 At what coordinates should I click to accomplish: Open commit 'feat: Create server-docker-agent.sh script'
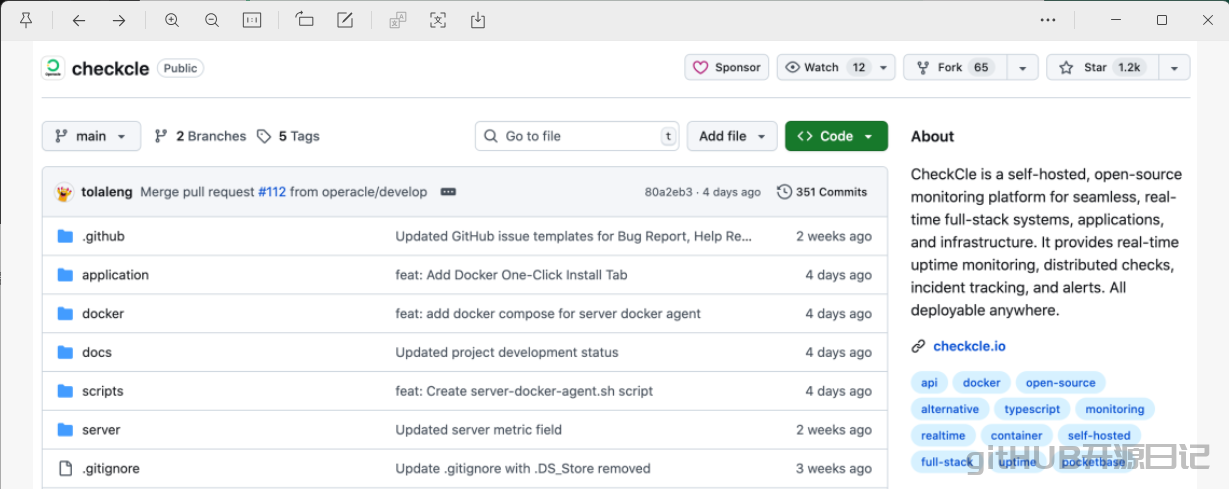(524, 391)
